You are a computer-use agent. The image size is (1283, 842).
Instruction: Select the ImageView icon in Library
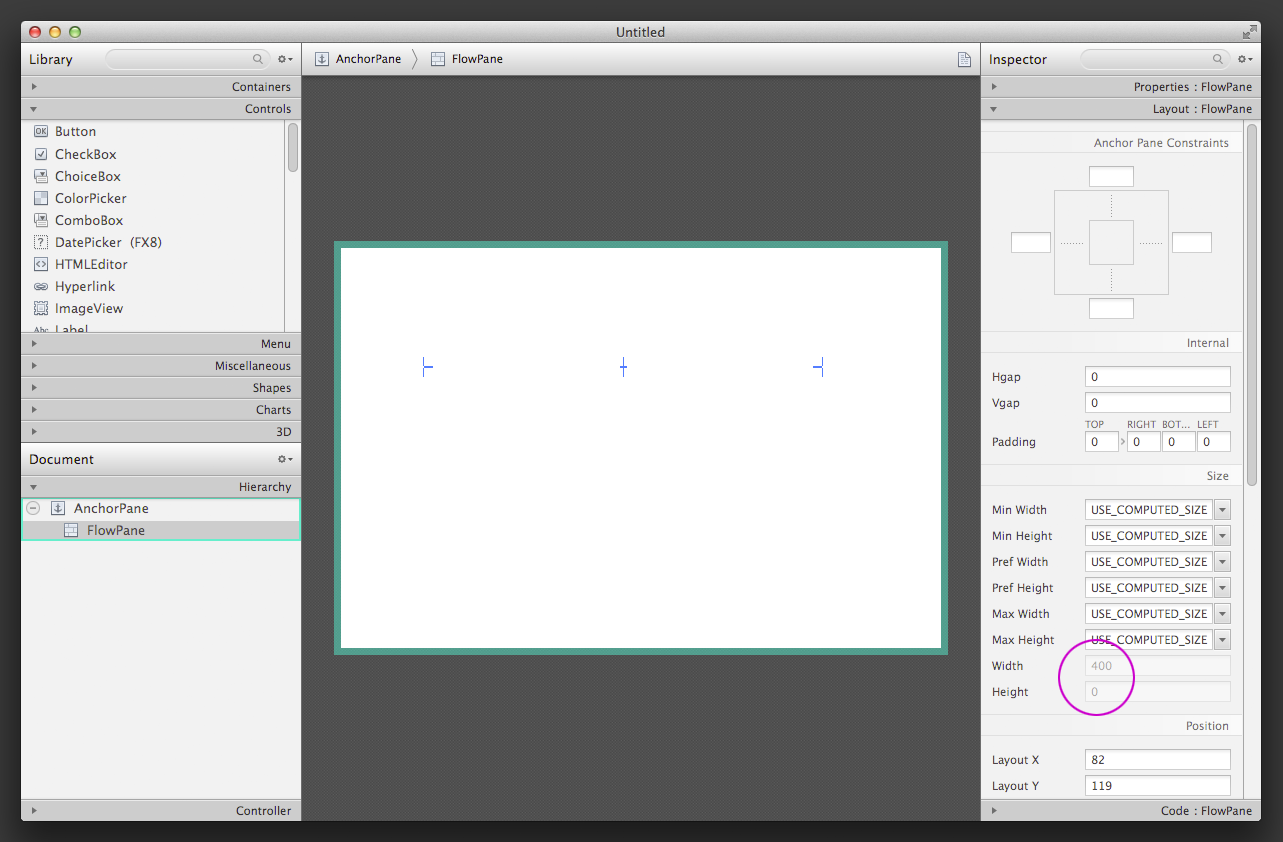[41, 308]
